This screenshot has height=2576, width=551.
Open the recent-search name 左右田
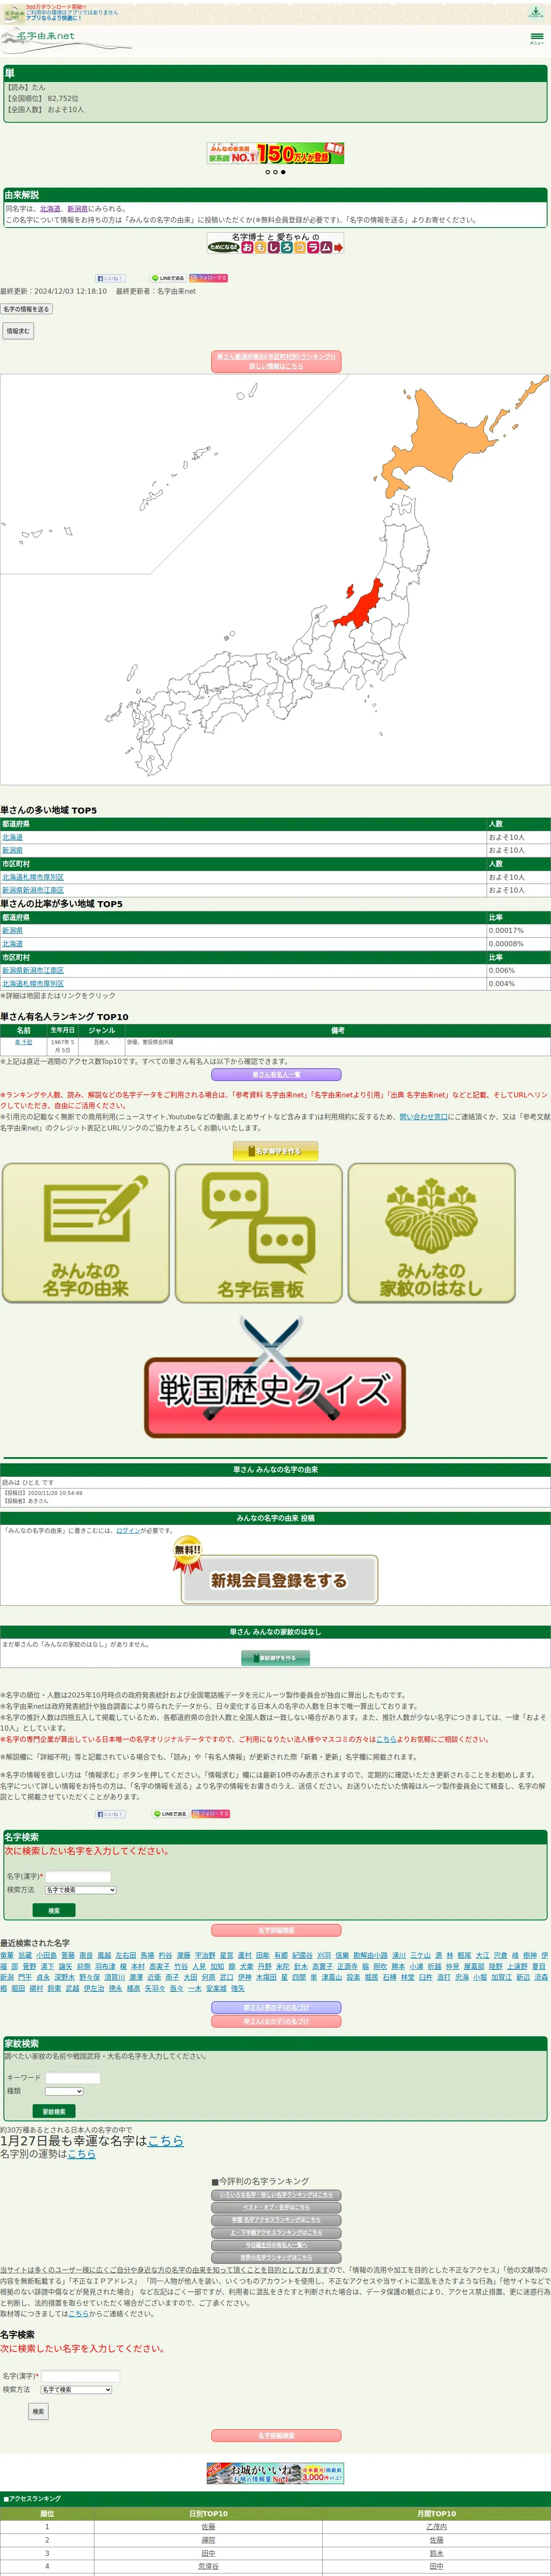tap(126, 1955)
